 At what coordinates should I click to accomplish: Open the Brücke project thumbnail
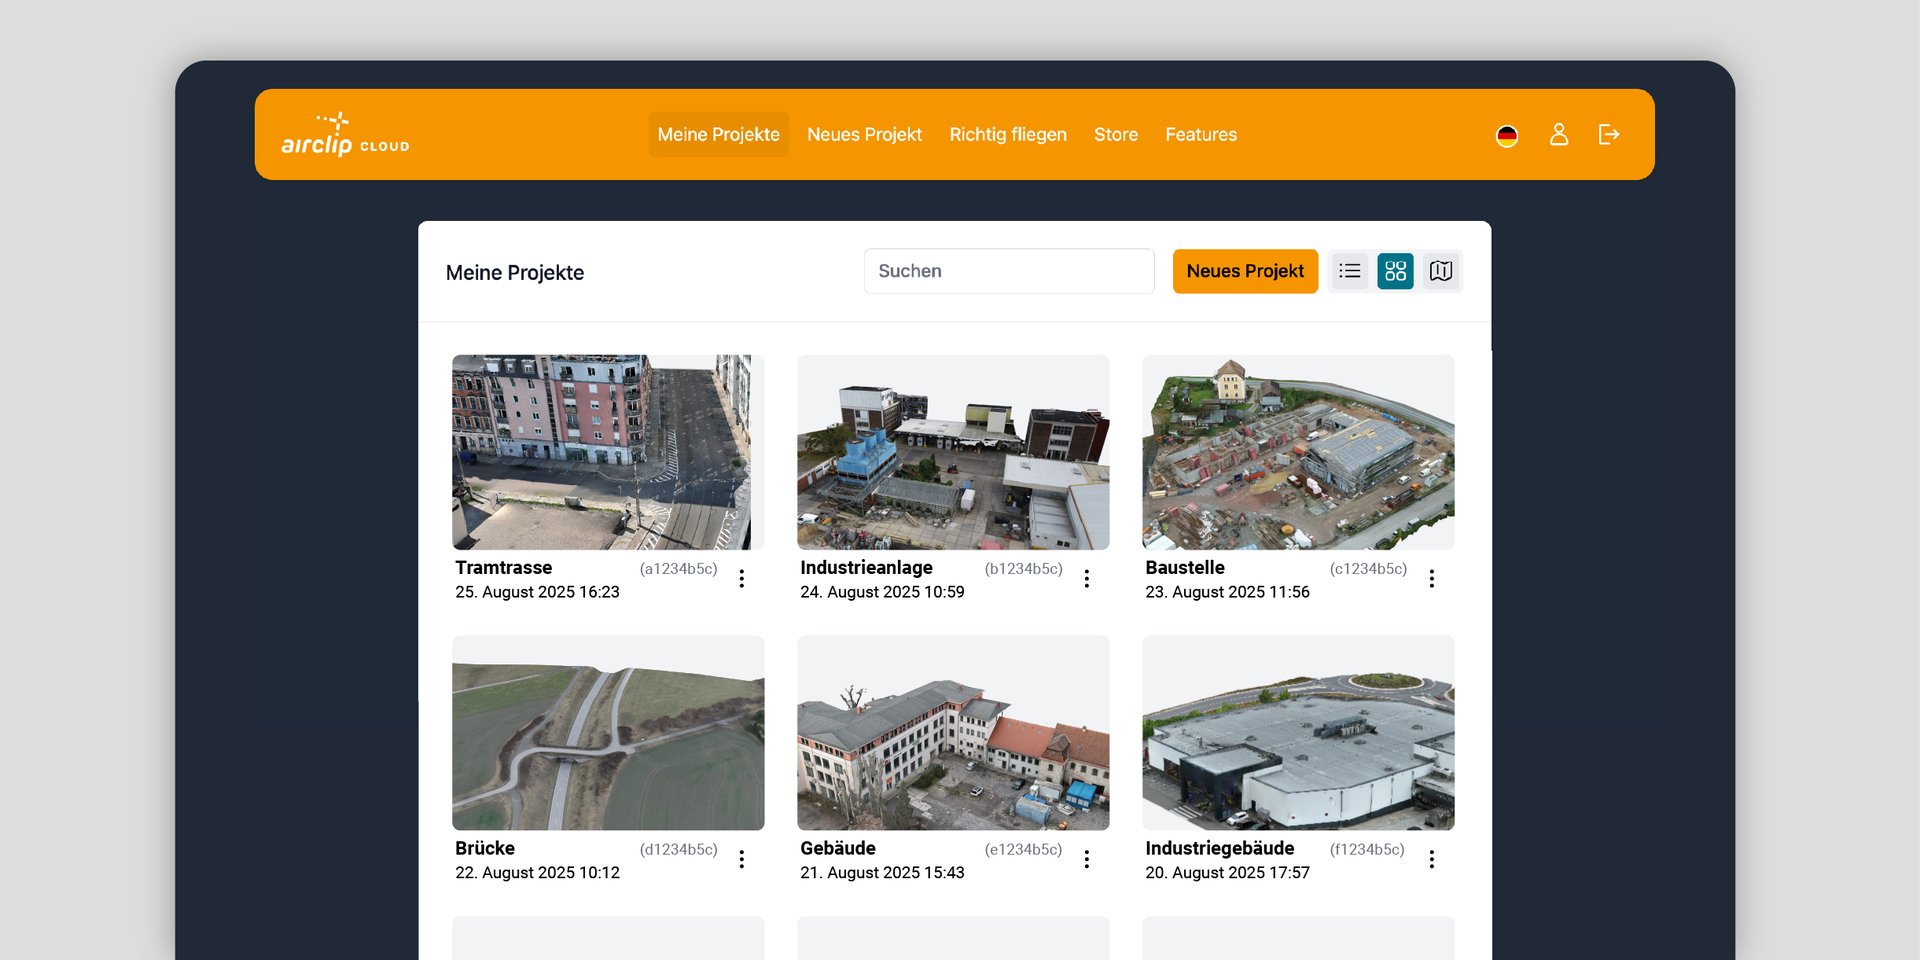[608, 733]
